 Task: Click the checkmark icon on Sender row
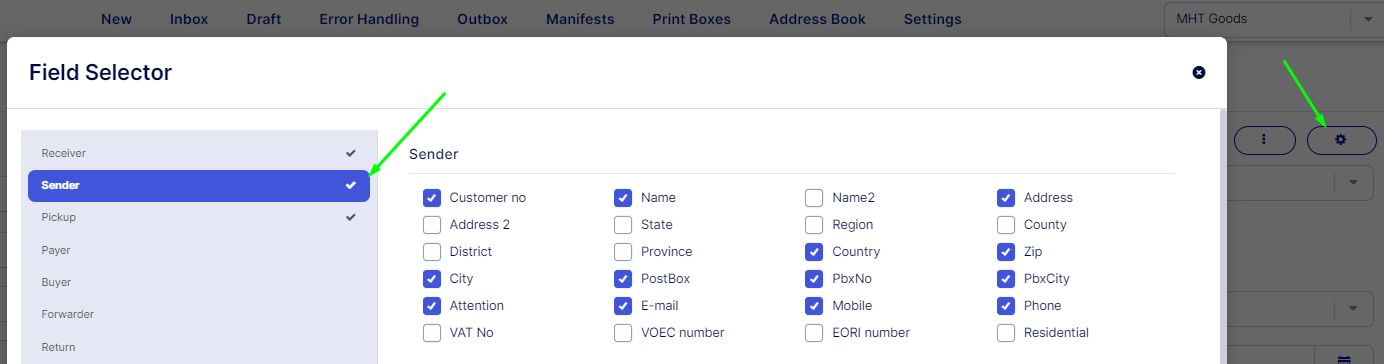(351, 185)
